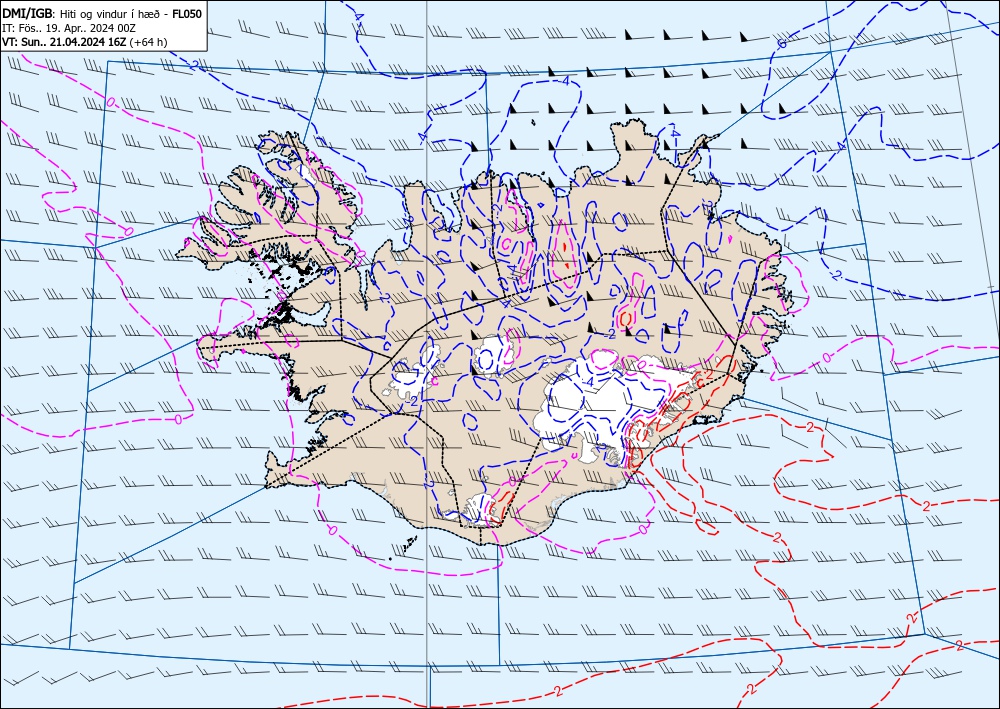Click the IT initial time line 'Fös.. 19. Apr.. 2024 00Z'
The width and height of the screenshot is (1000, 709).
[77, 28]
